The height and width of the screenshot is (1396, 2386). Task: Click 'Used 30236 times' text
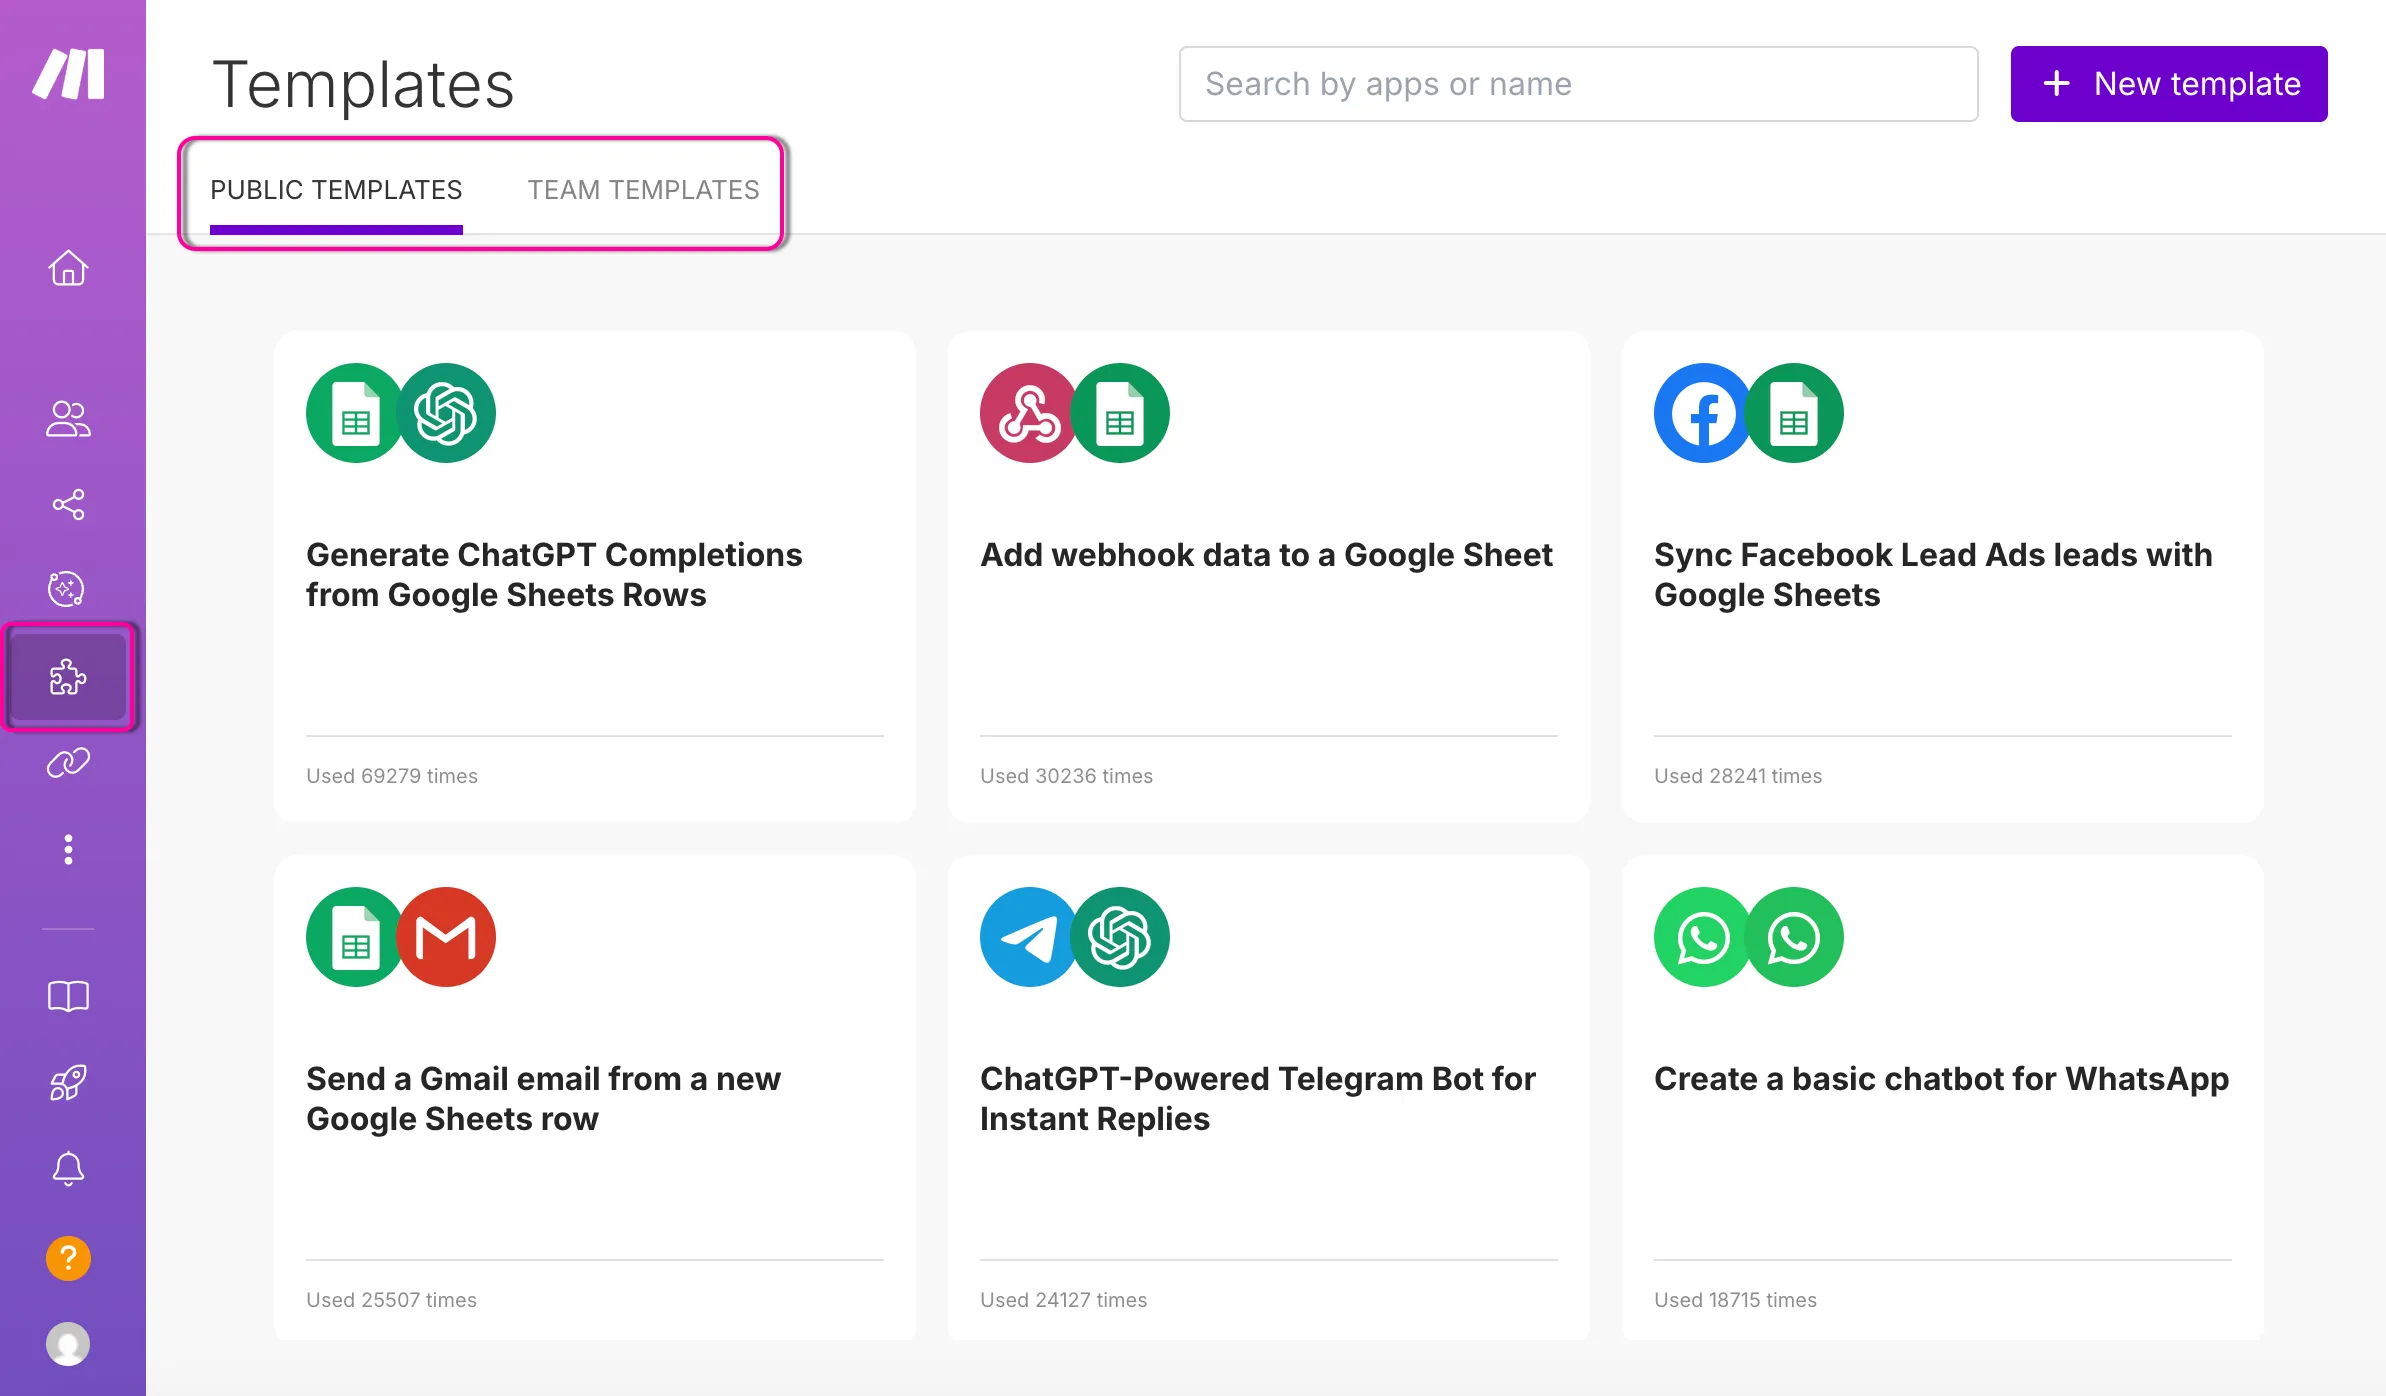pos(1066,776)
